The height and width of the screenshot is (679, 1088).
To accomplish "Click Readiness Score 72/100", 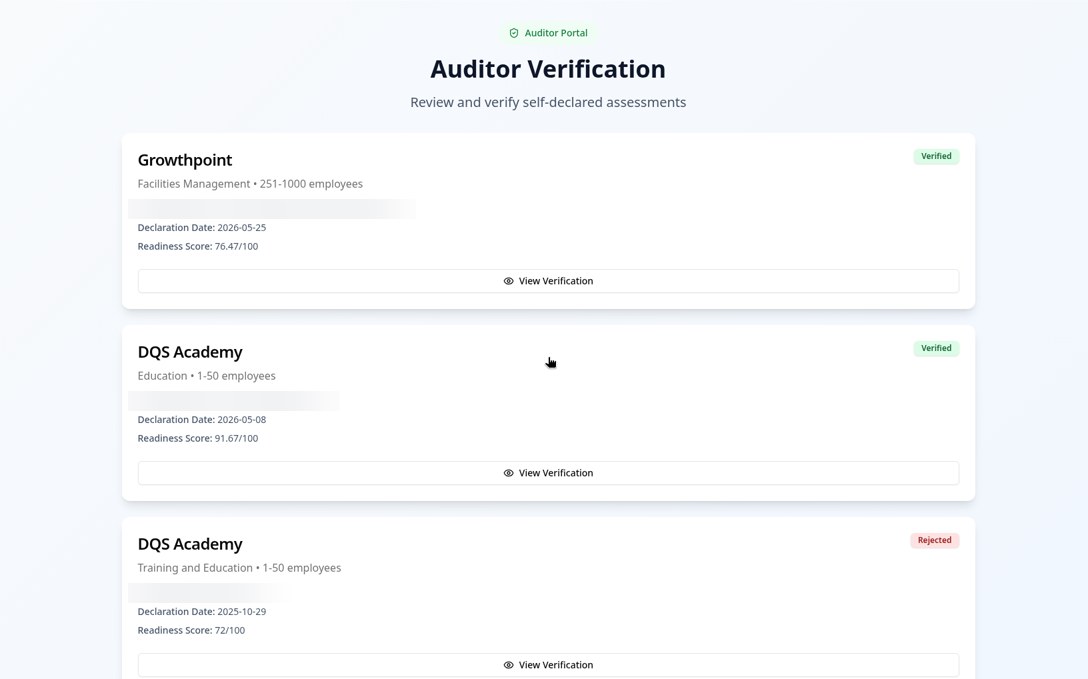I will coord(191,630).
